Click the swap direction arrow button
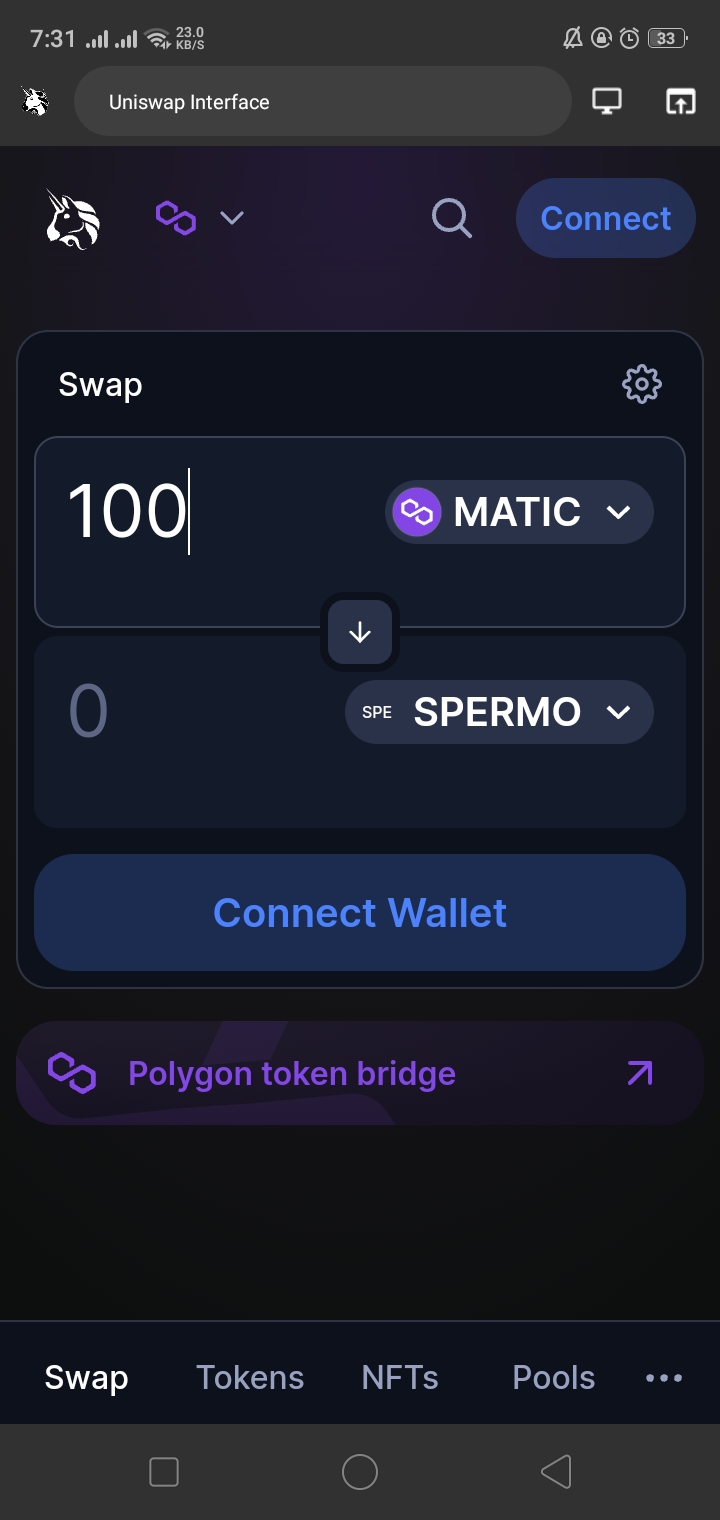This screenshot has height=1520, width=720. [360, 632]
